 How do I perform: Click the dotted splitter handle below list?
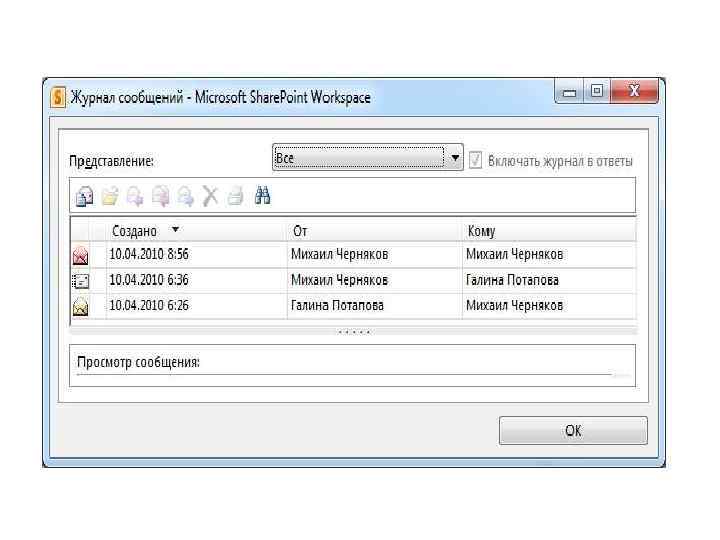coord(354,332)
